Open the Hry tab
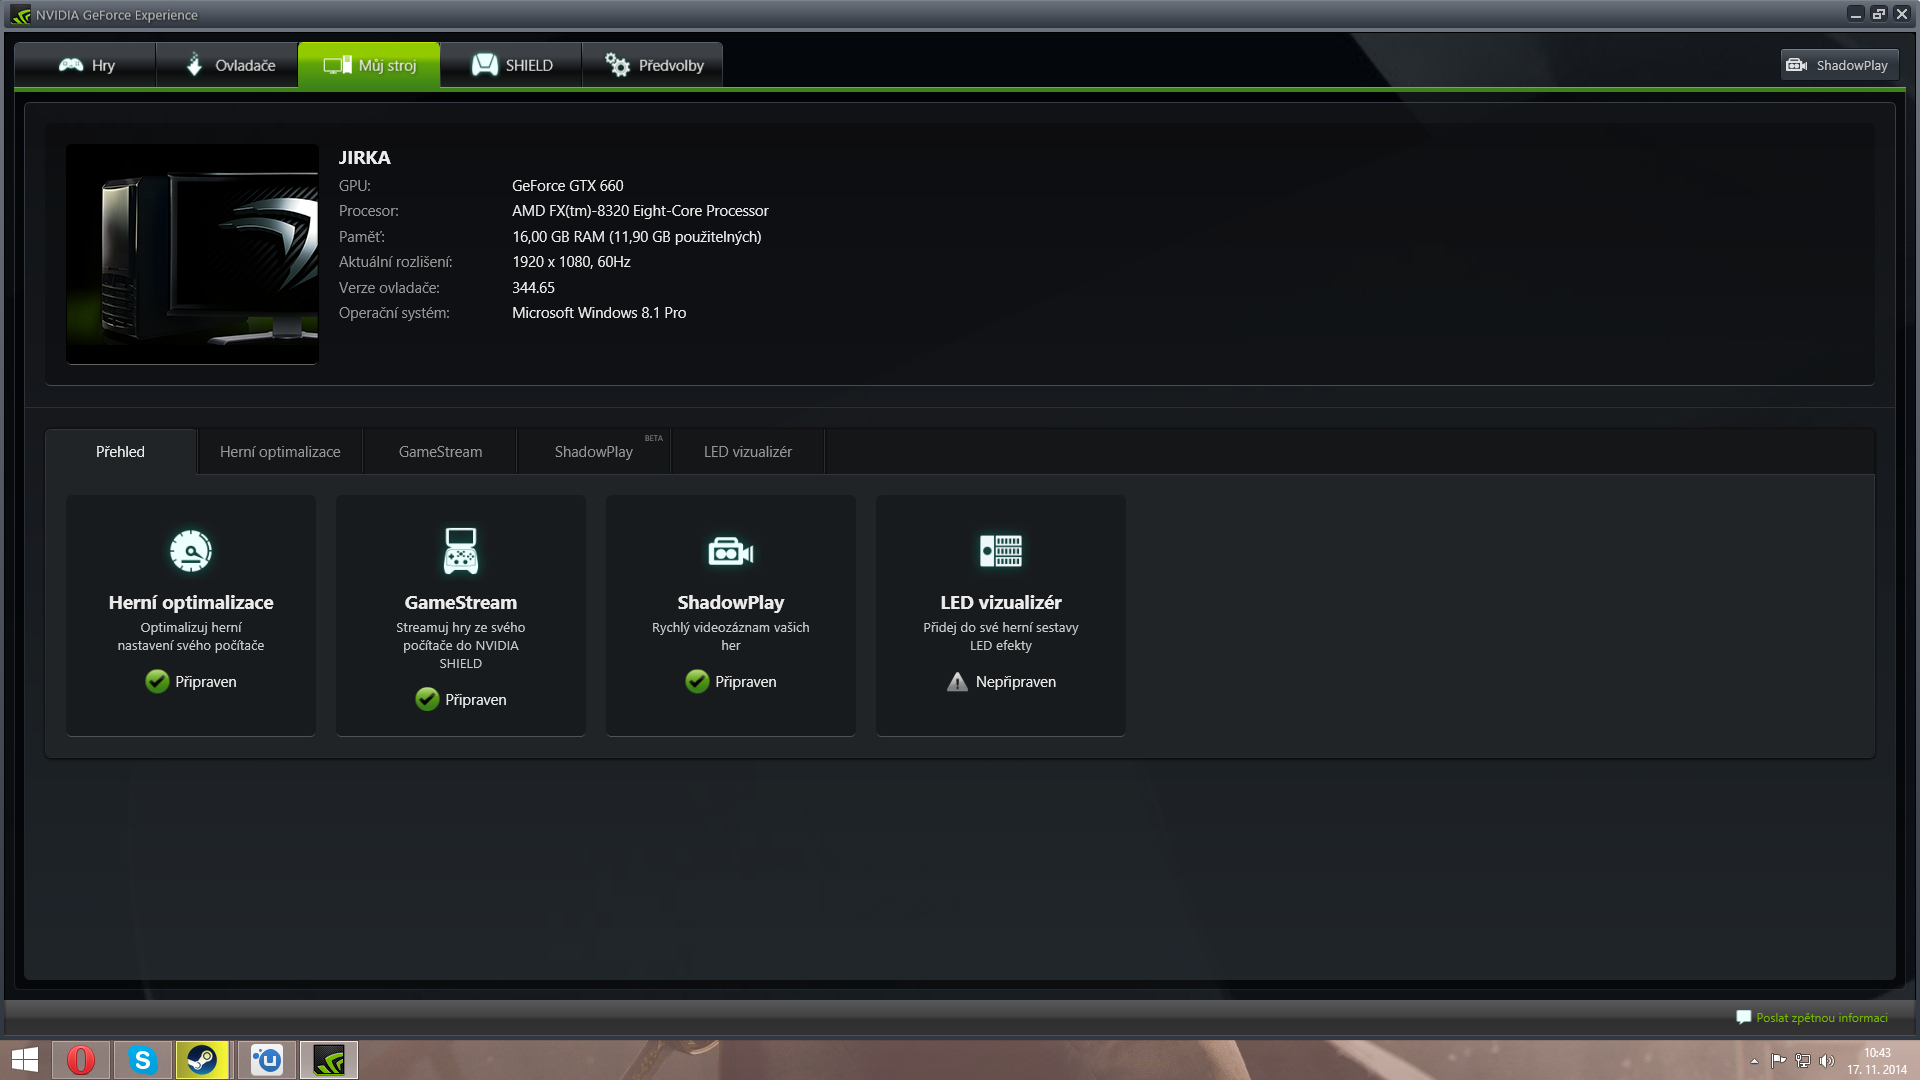This screenshot has width=1920, height=1080. pyautogui.click(x=86, y=65)
